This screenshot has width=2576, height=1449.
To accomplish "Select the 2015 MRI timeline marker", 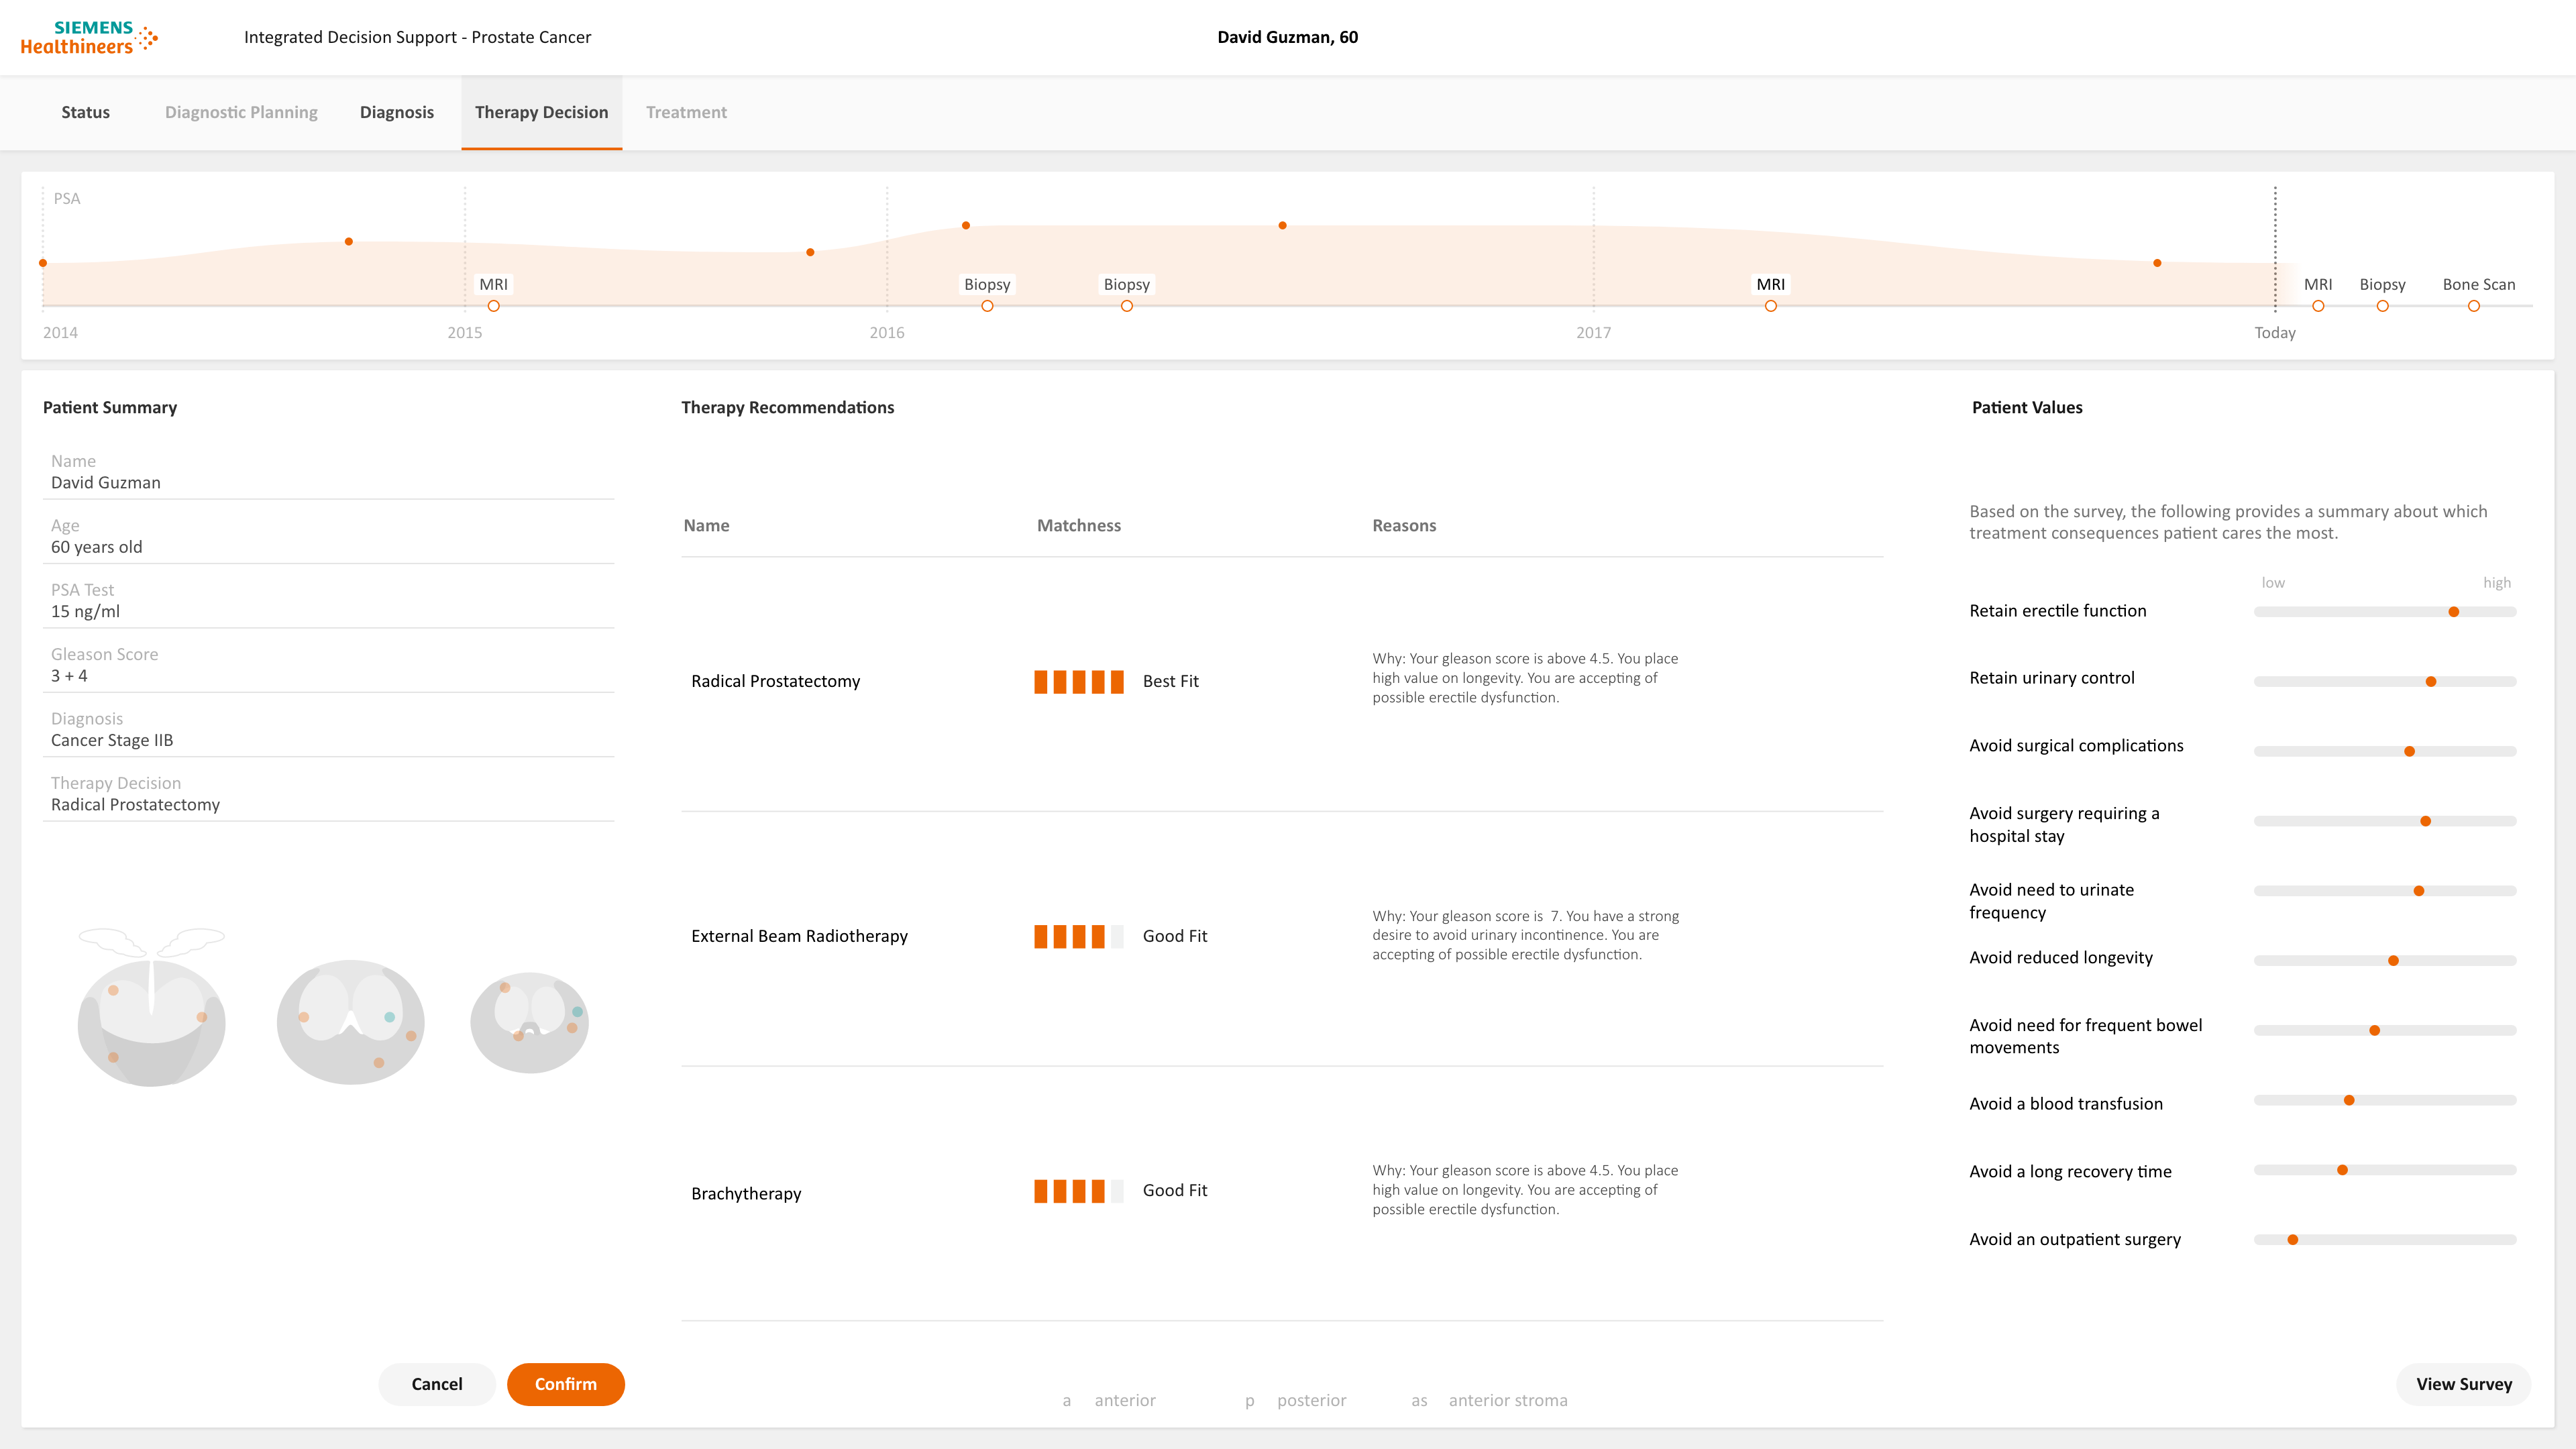I will pyautogui.click(x=493, y=306).
